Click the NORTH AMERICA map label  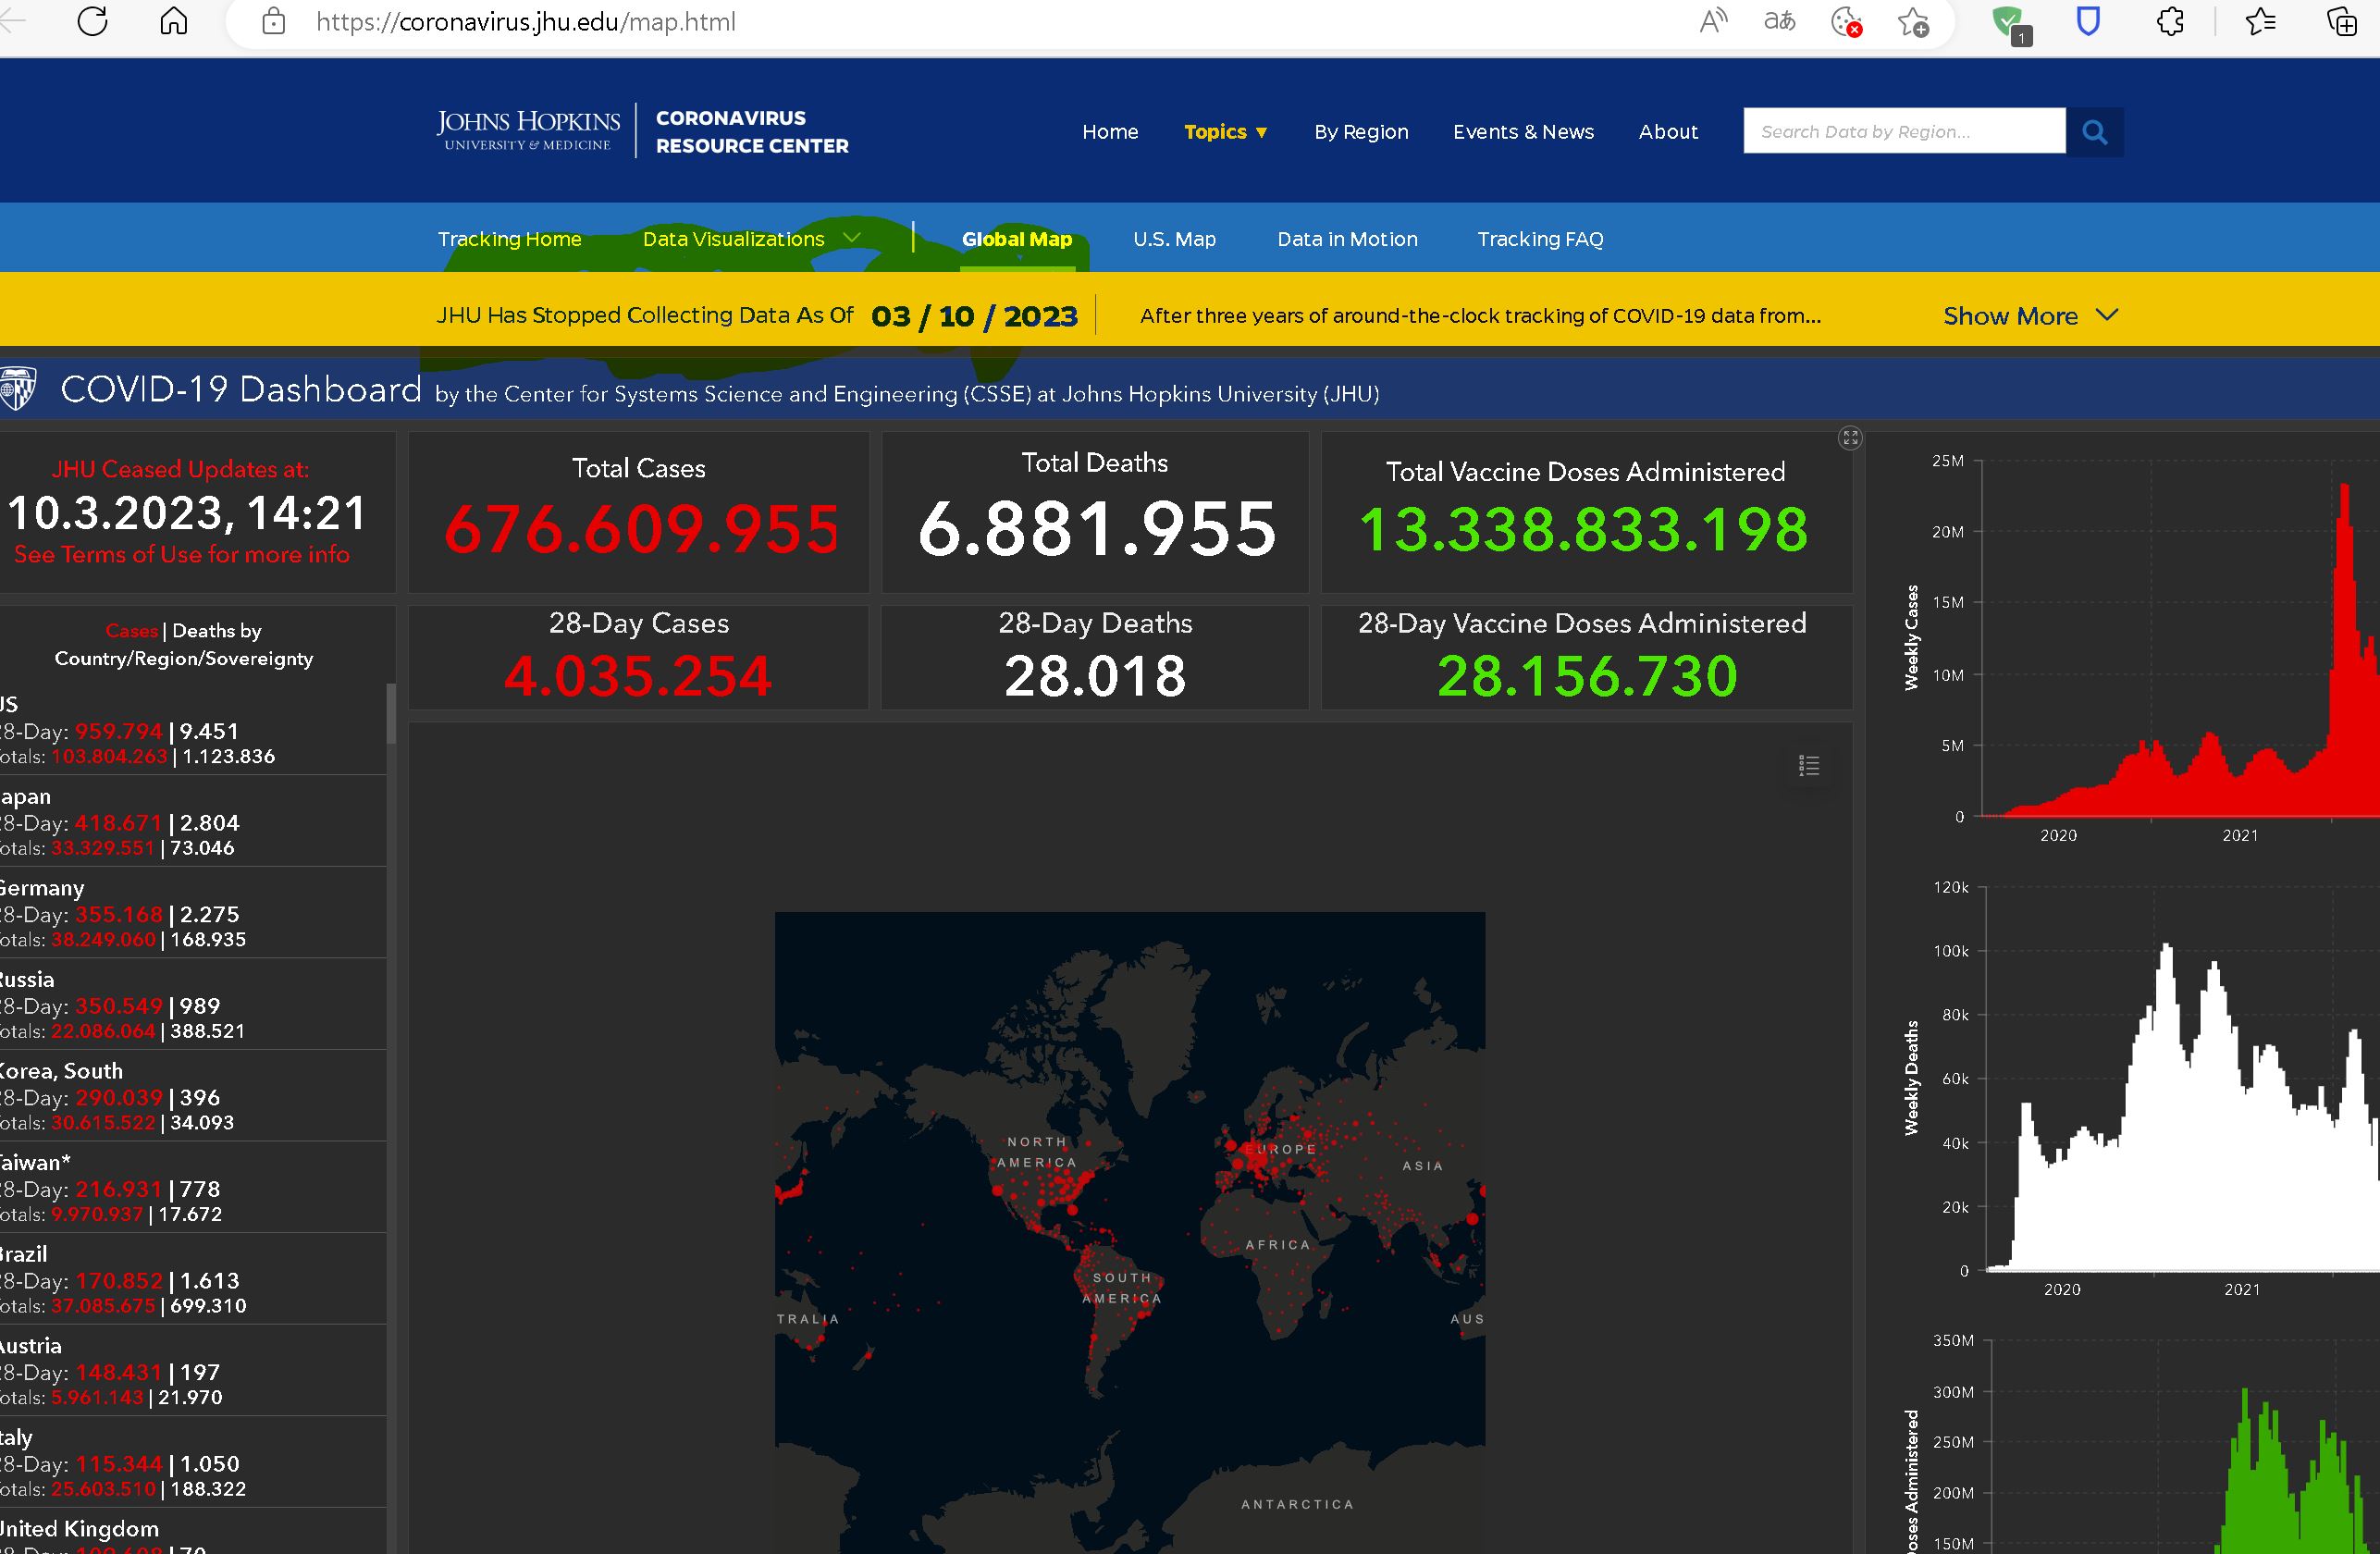click(x=1037, y=1152)
